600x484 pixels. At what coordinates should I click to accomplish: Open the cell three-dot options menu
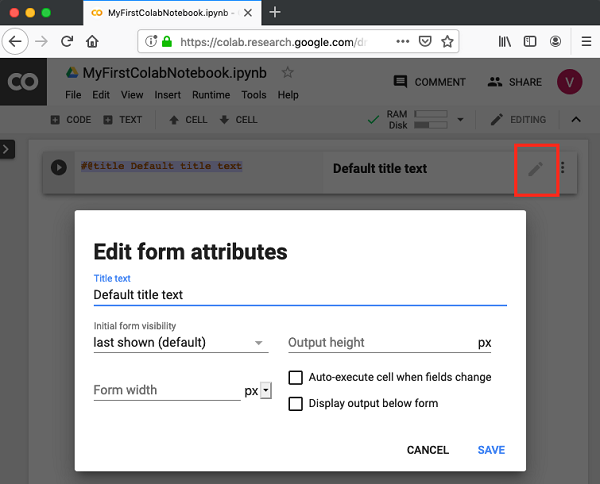click(x=562, y=168)
